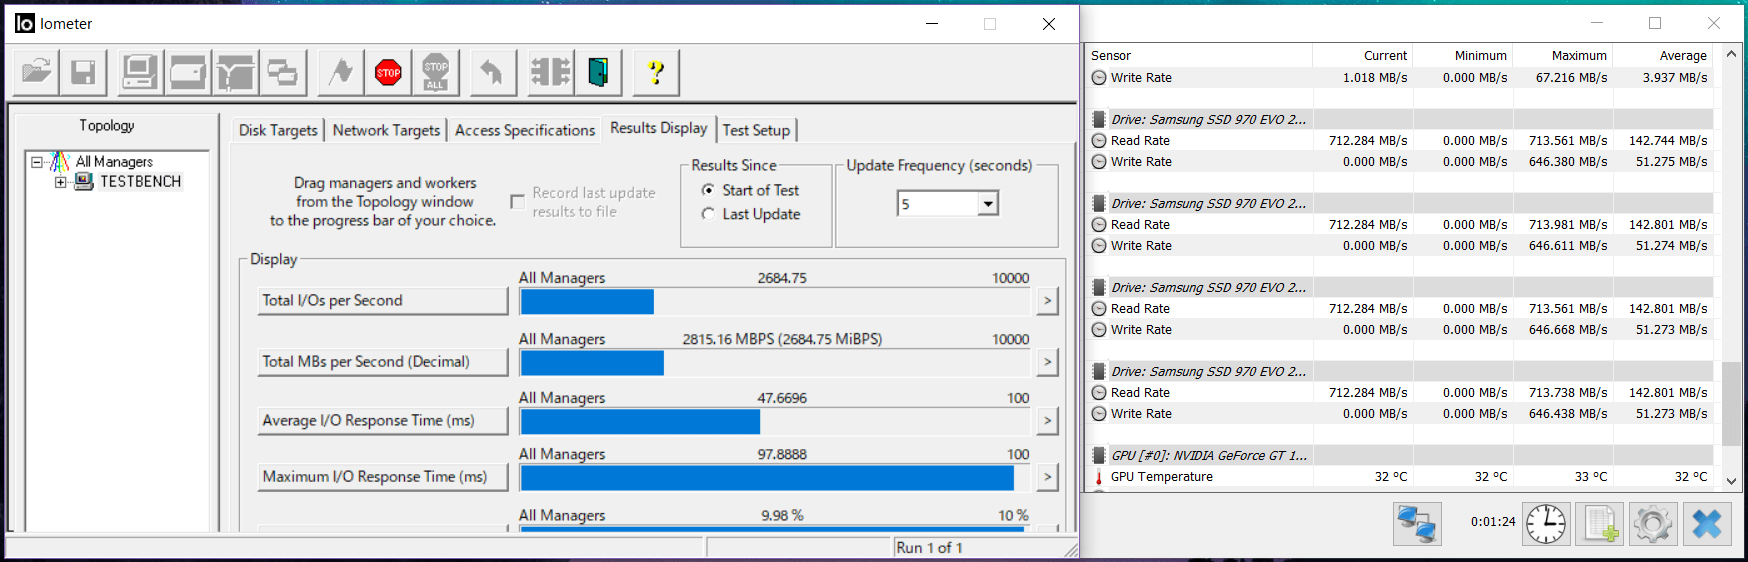Screen dimensions: 1748x562
Task: Click the GPU Temperature thermometer icon
Action: 1099,477
